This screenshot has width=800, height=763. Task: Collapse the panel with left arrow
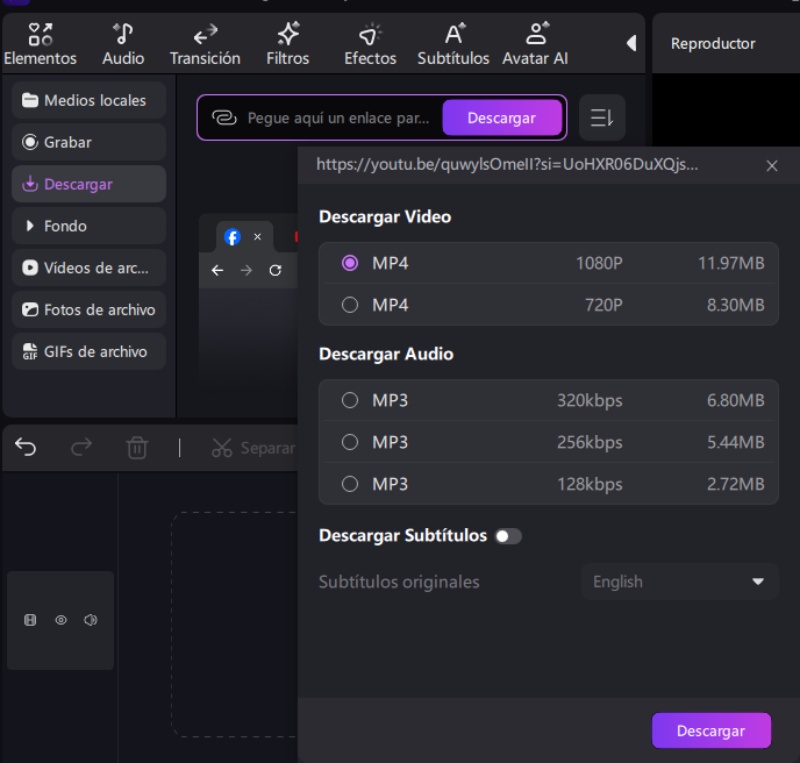[x=630, y=43]
